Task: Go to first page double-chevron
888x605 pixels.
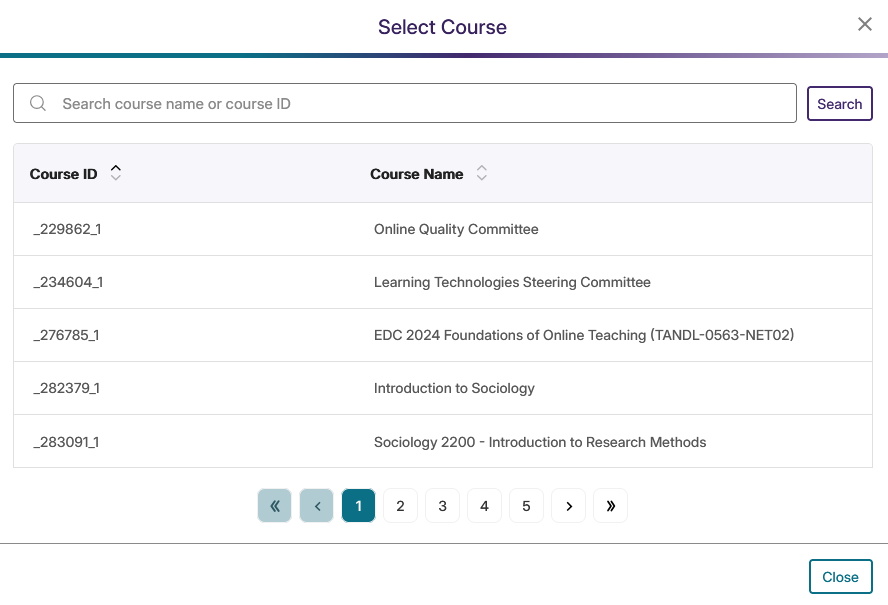Action: click(x=275, y=505)
